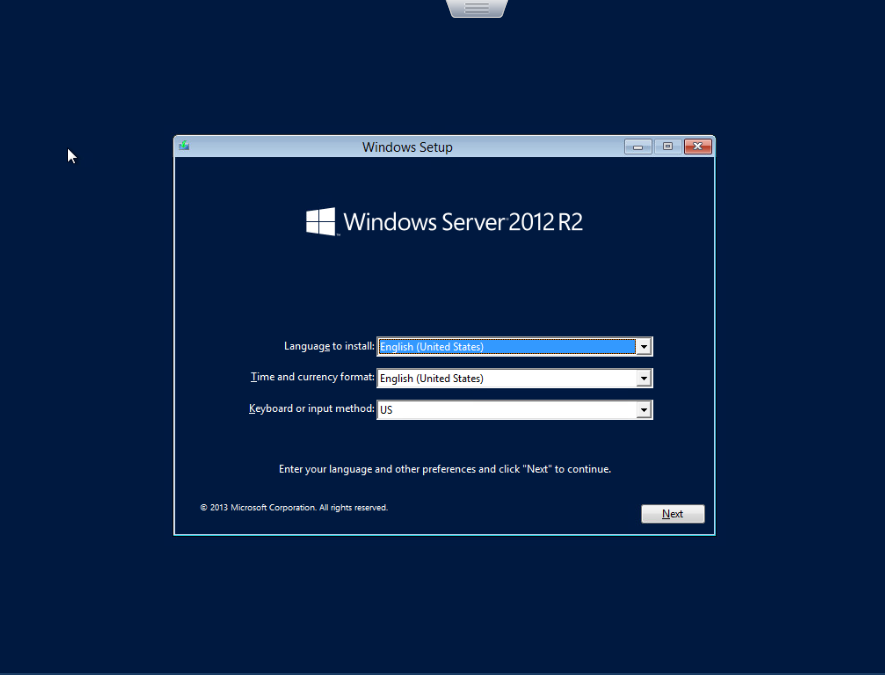The height and width of the screenshot is (675, 885).
Task: Minimize the Windows Setup window
Action: [638, 147]
